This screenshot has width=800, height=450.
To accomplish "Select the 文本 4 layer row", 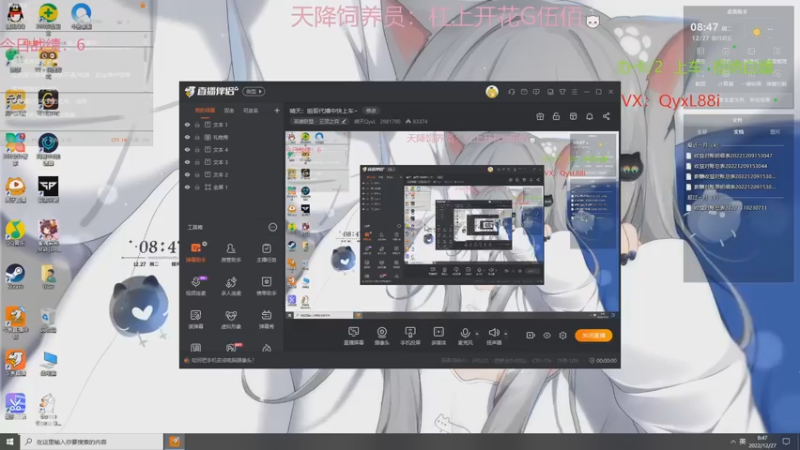I will (232, 149).
